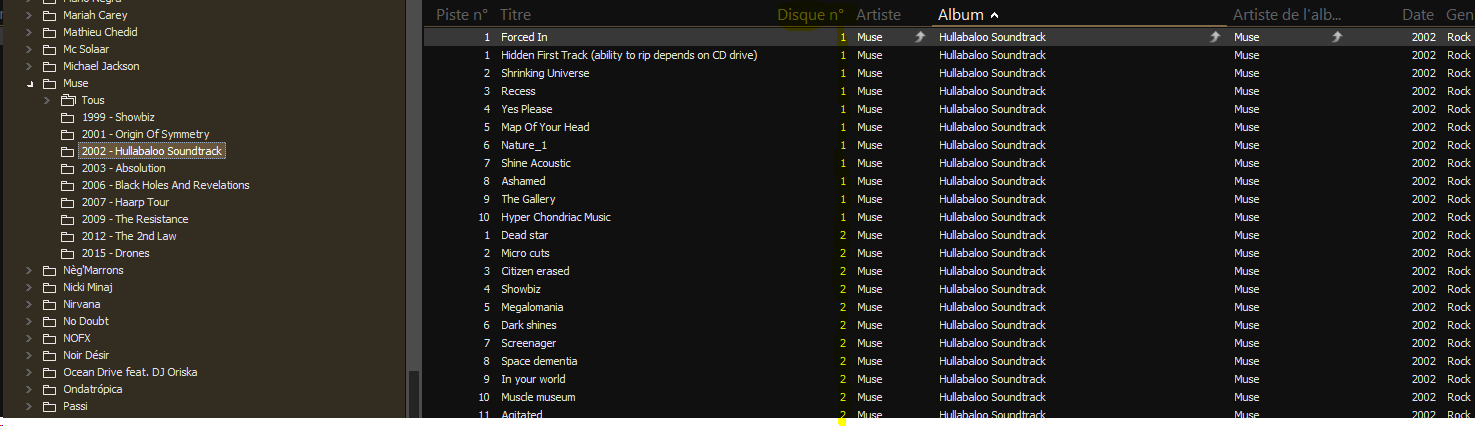Select the track Dead star
This screenshot has height=426, width=1475.
click(524, 235)
